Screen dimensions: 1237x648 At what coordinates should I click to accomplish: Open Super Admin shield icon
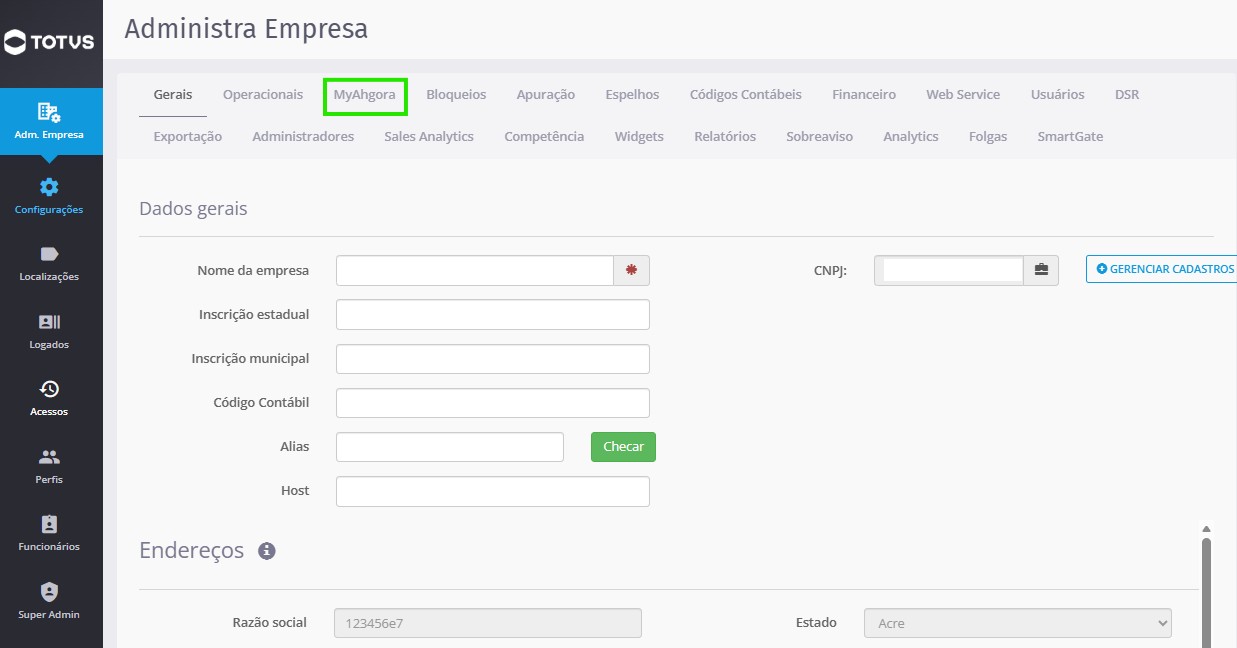tap(49, 592)
